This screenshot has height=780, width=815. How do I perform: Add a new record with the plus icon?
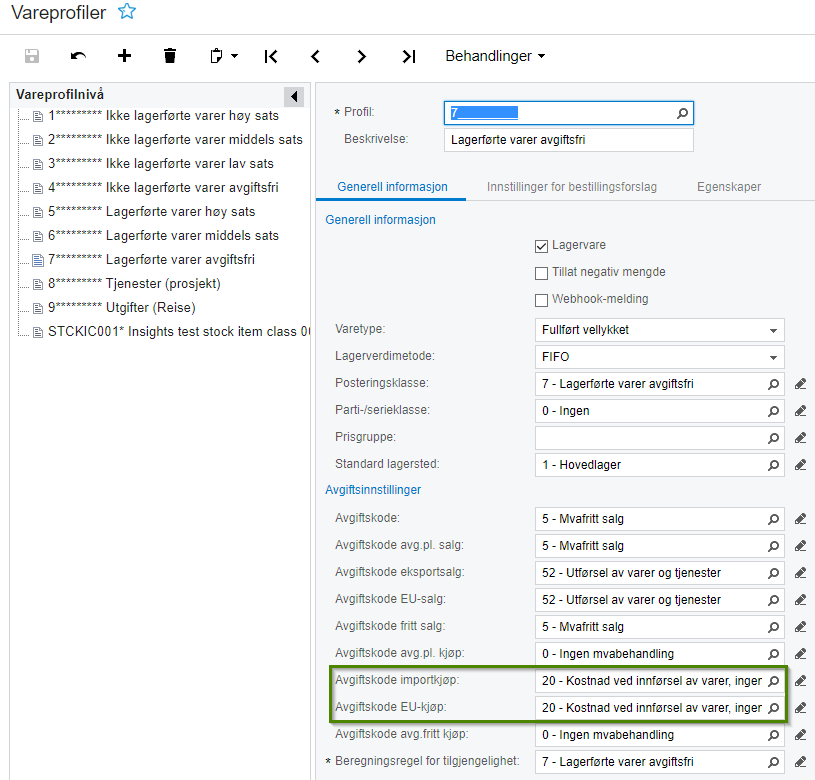(x=124, y=56)
